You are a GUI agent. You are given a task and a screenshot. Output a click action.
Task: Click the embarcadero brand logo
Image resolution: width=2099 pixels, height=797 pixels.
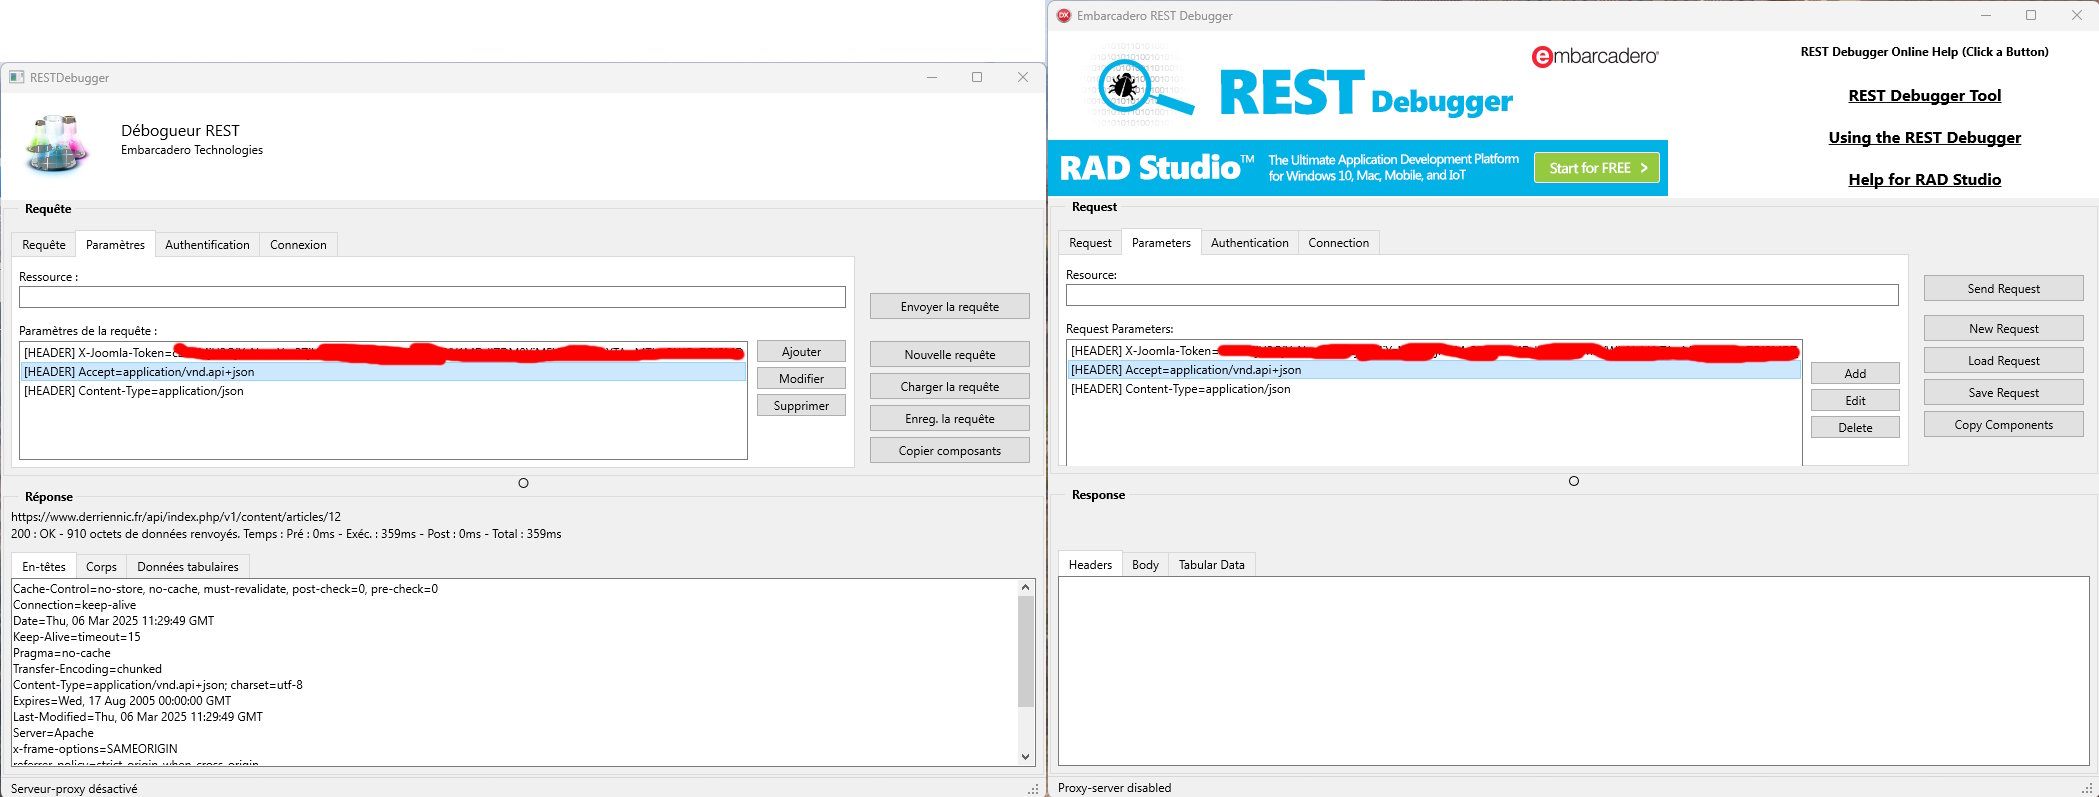coord(1594,57)
